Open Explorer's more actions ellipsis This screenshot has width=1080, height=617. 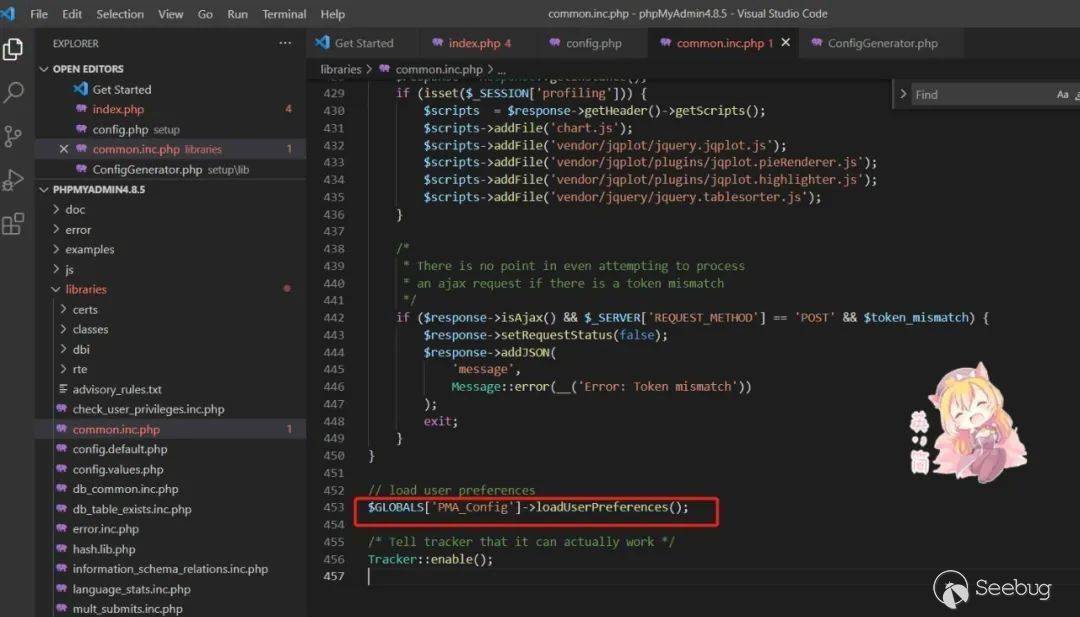[286, 43]
